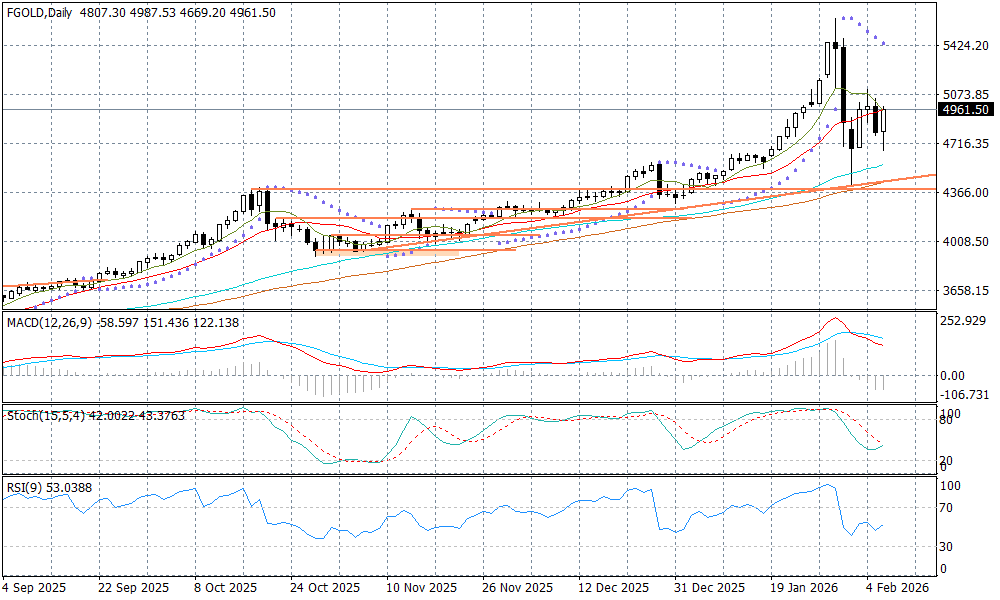The height and width of the screenshot is (600, 1000).
Task: Select the current price tag 4961.50 on price axis
Action: [965, 110]
